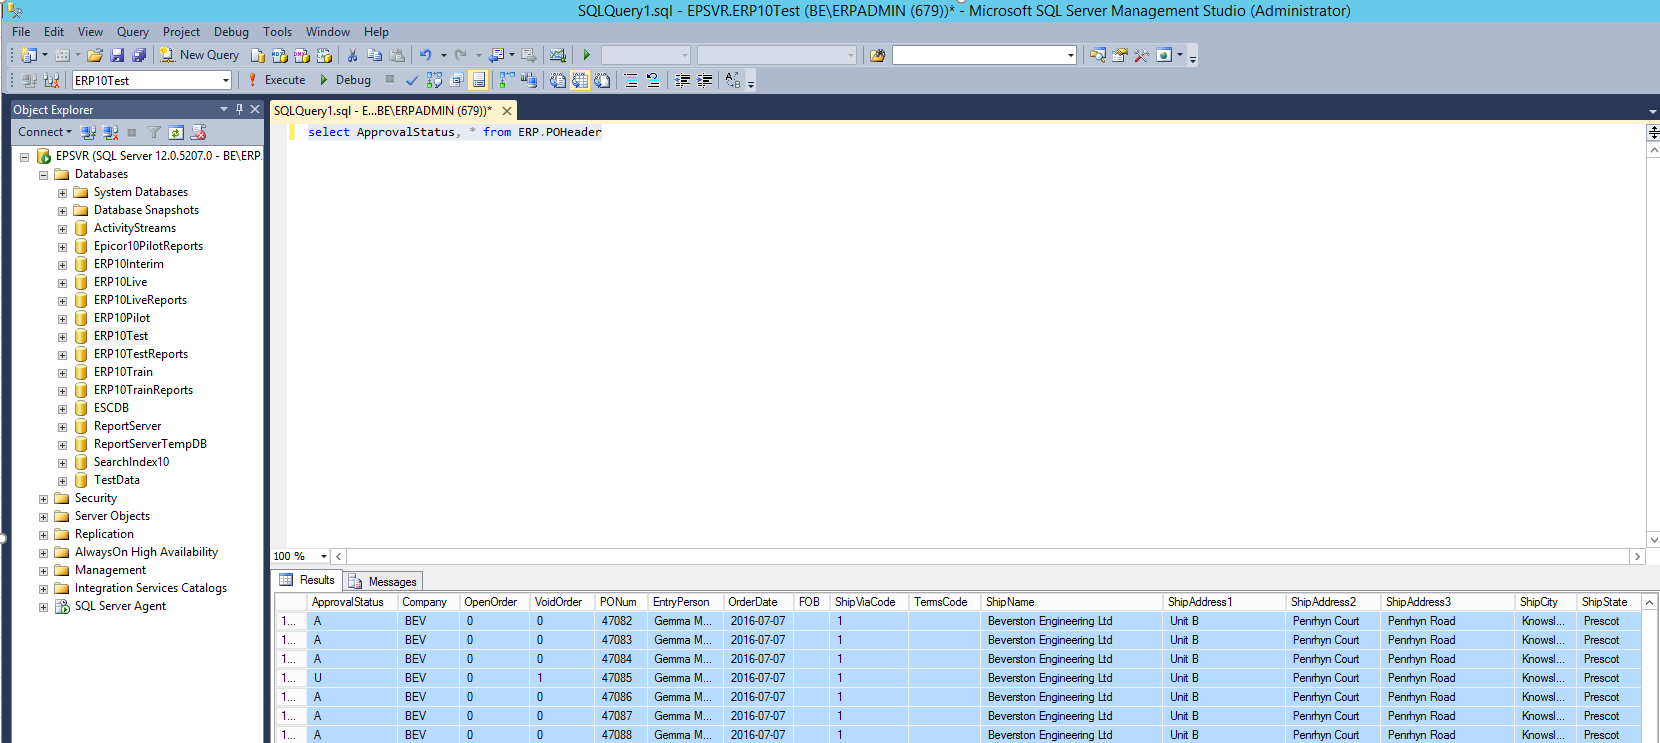The height and width of the screenshot is (743, 1660).
Task: Open the Connect dropdown in Object Explorer
Action: tap(45, 132)
